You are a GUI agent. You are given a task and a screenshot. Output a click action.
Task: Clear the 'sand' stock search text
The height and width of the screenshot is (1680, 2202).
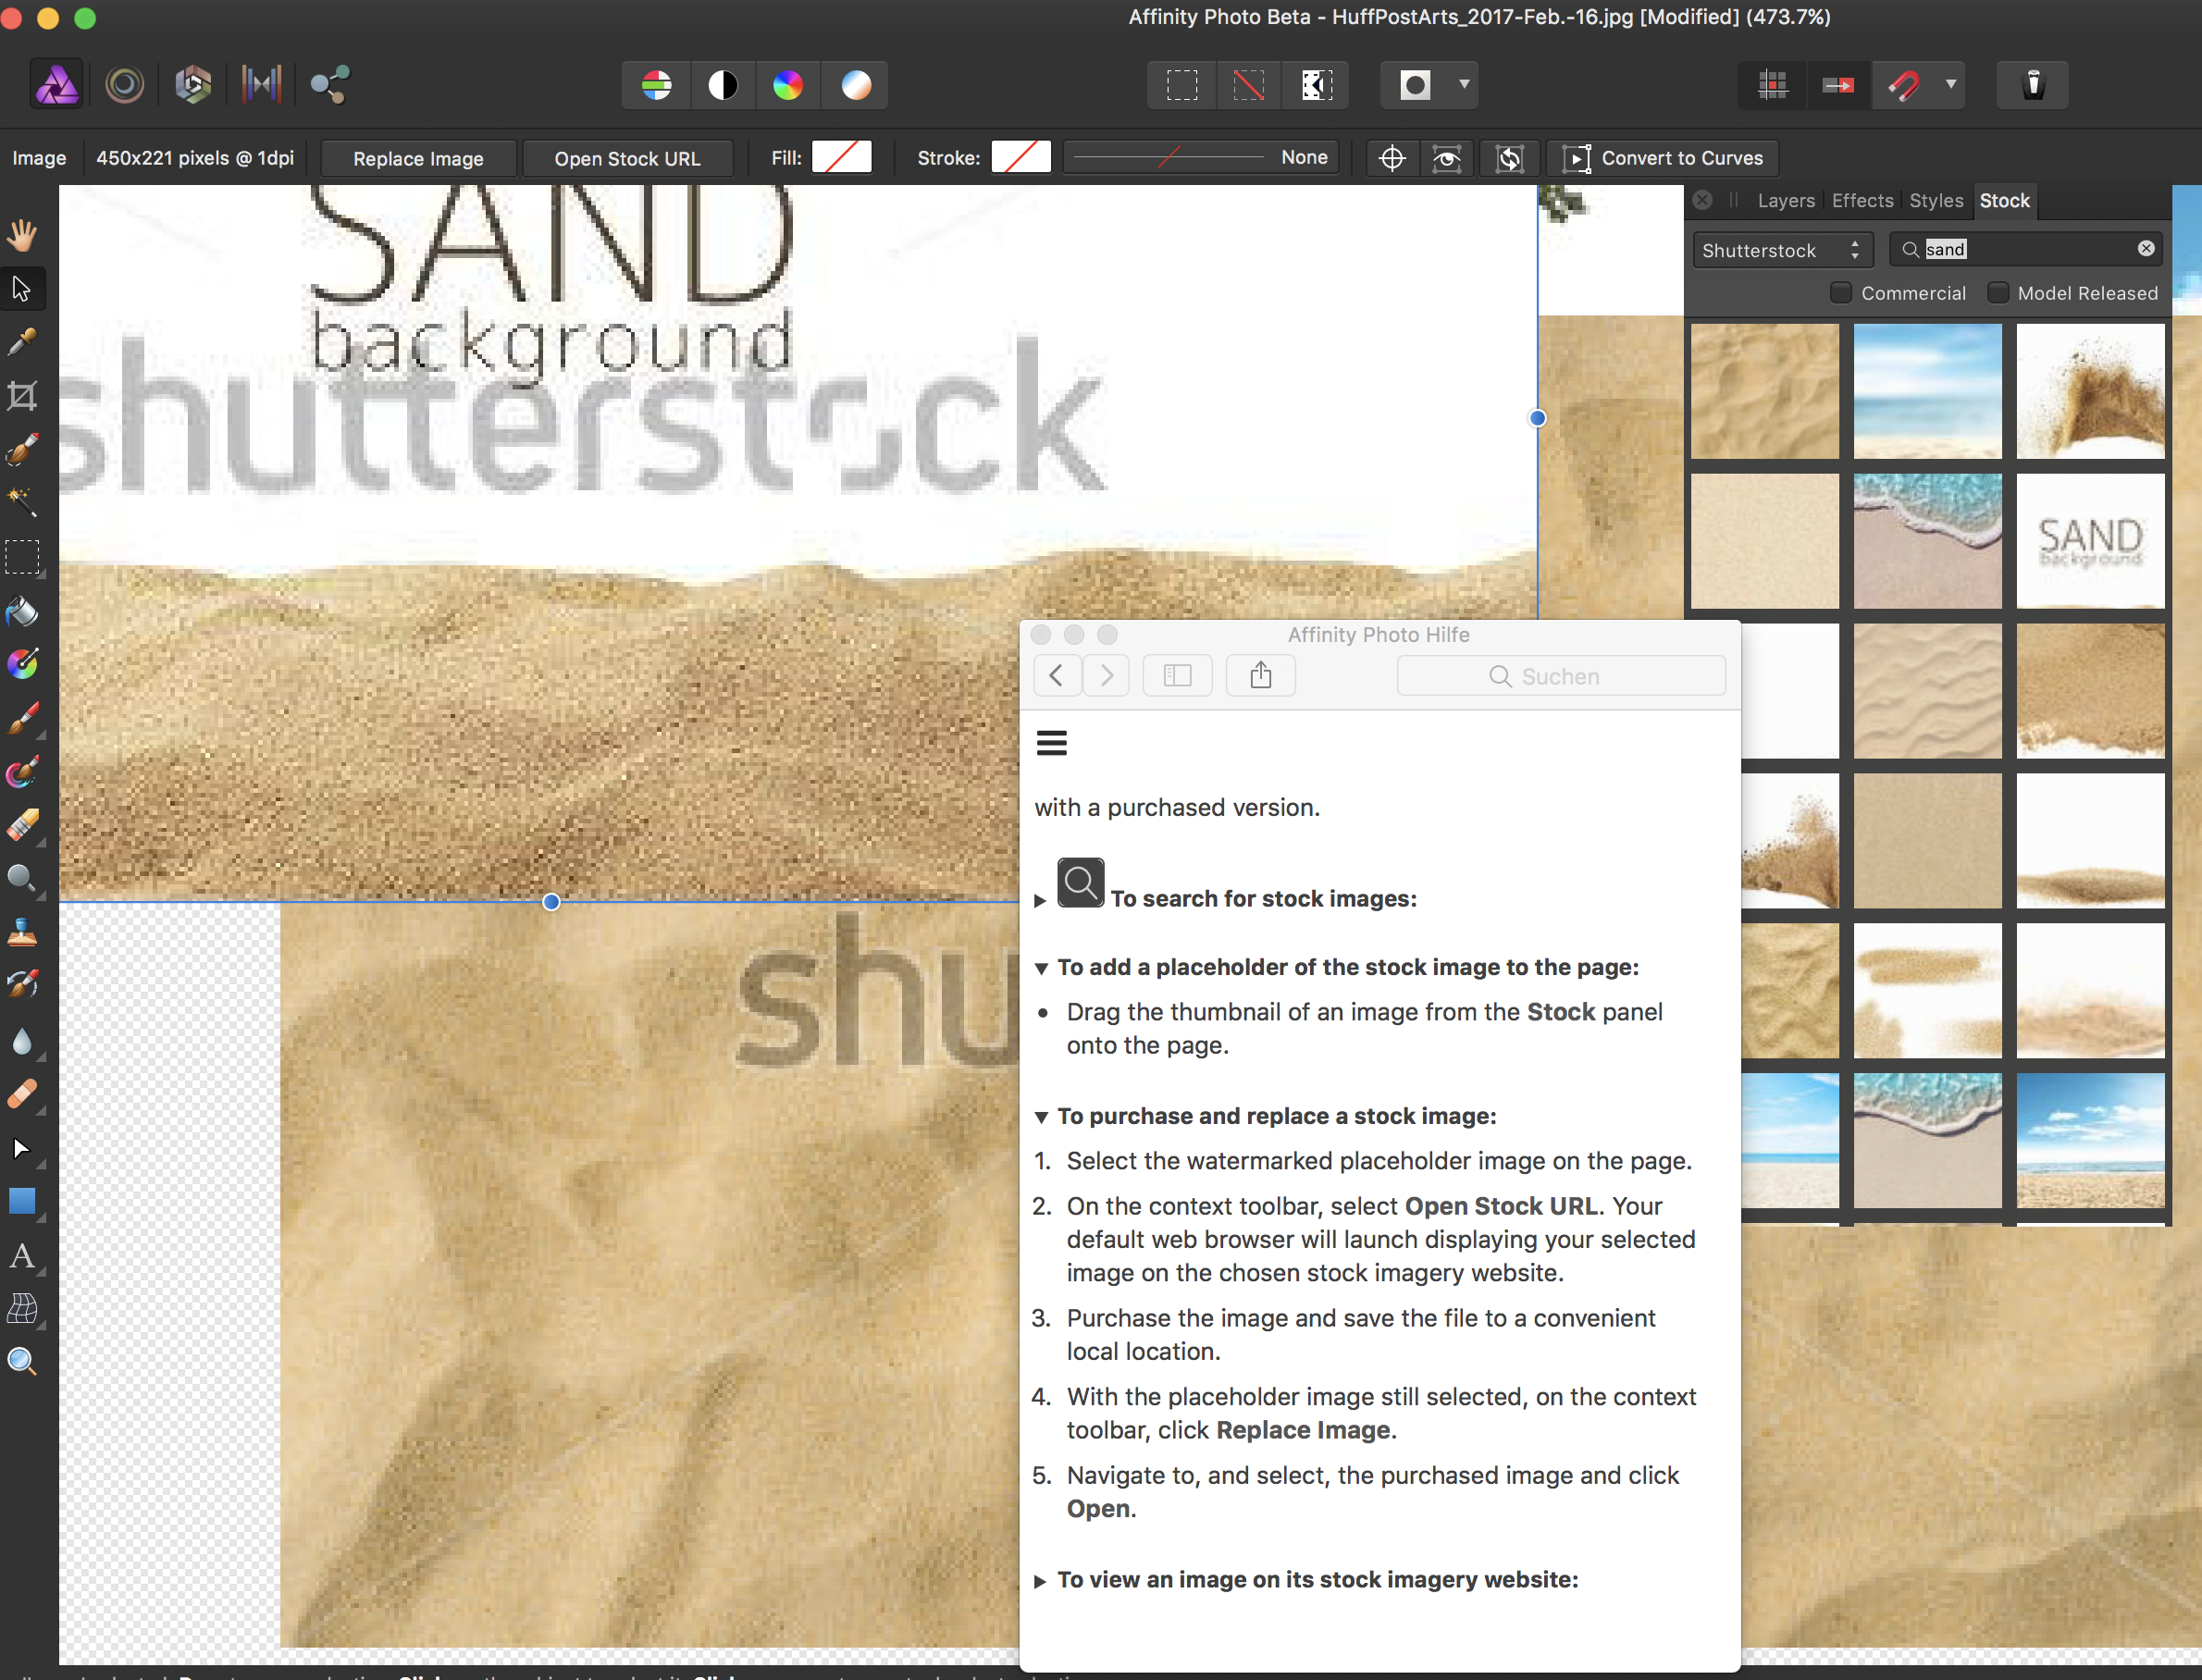click(2146, 248)
